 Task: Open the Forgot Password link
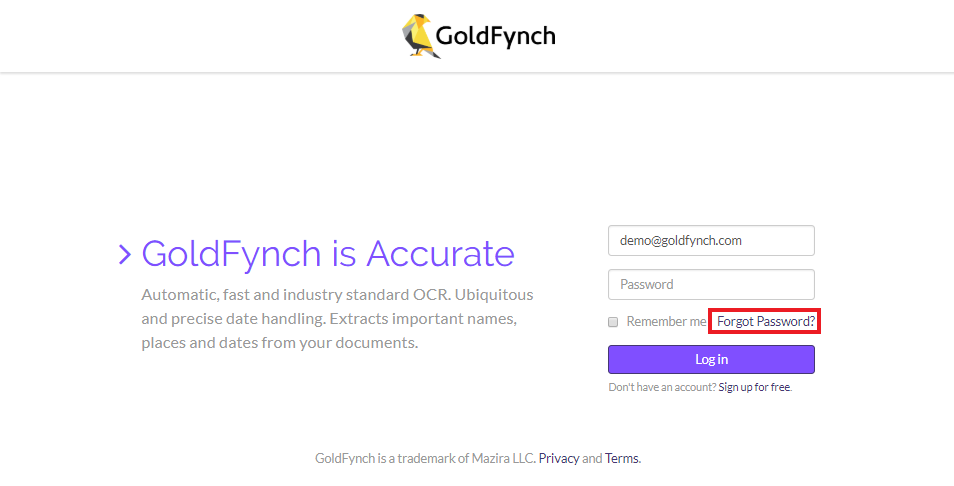[x=766, y=322]
